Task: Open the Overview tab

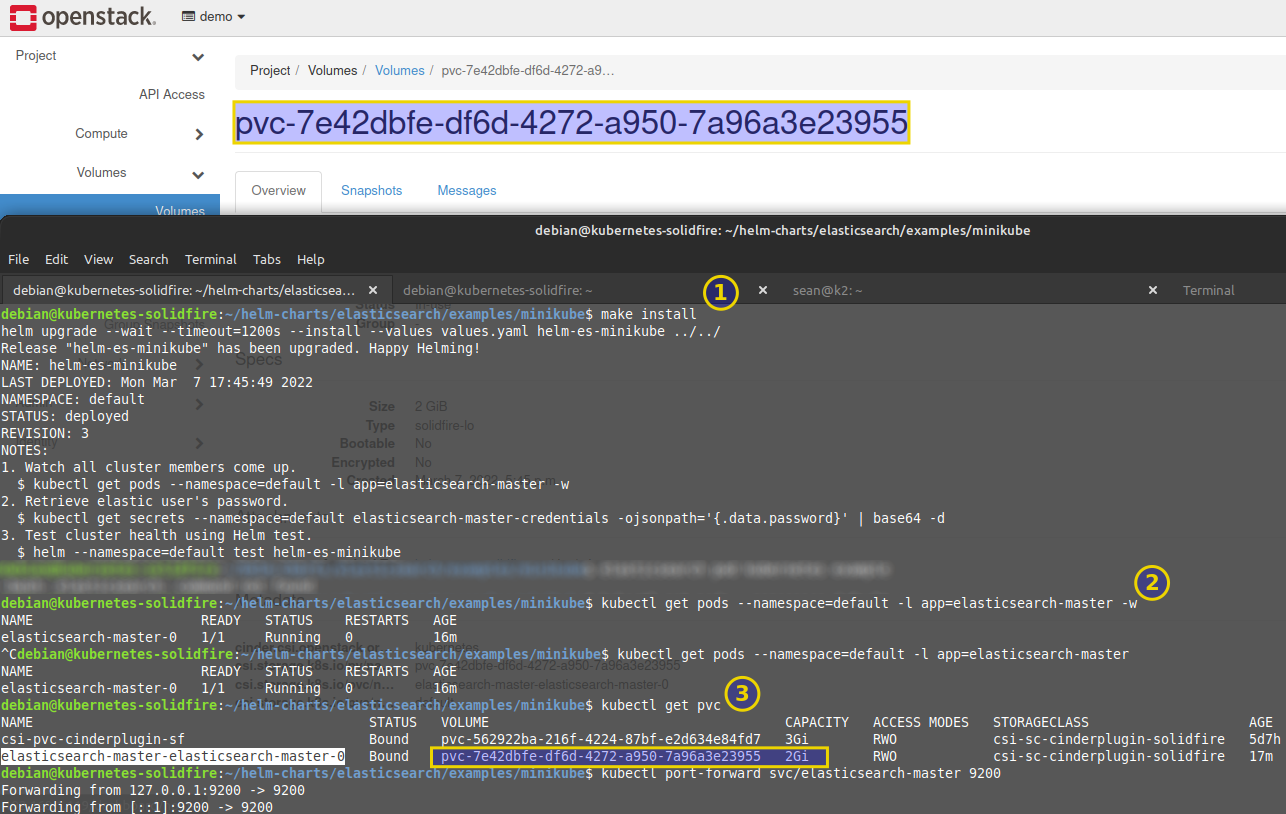Action: [x=278, y=191]
